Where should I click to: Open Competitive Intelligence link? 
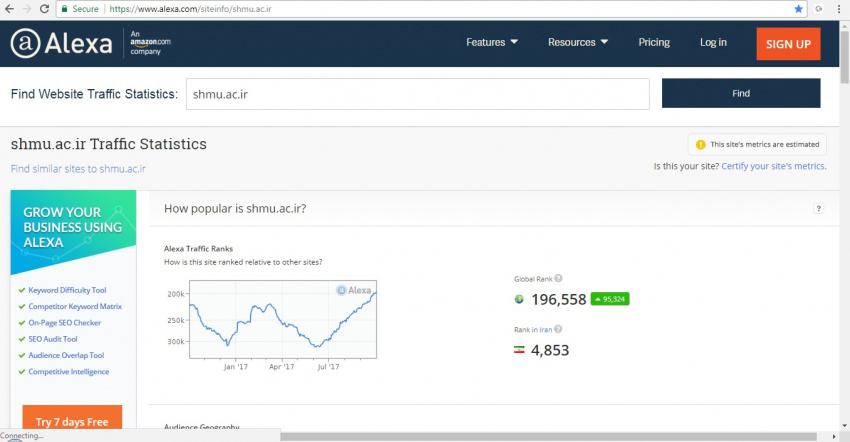point(68,371)
